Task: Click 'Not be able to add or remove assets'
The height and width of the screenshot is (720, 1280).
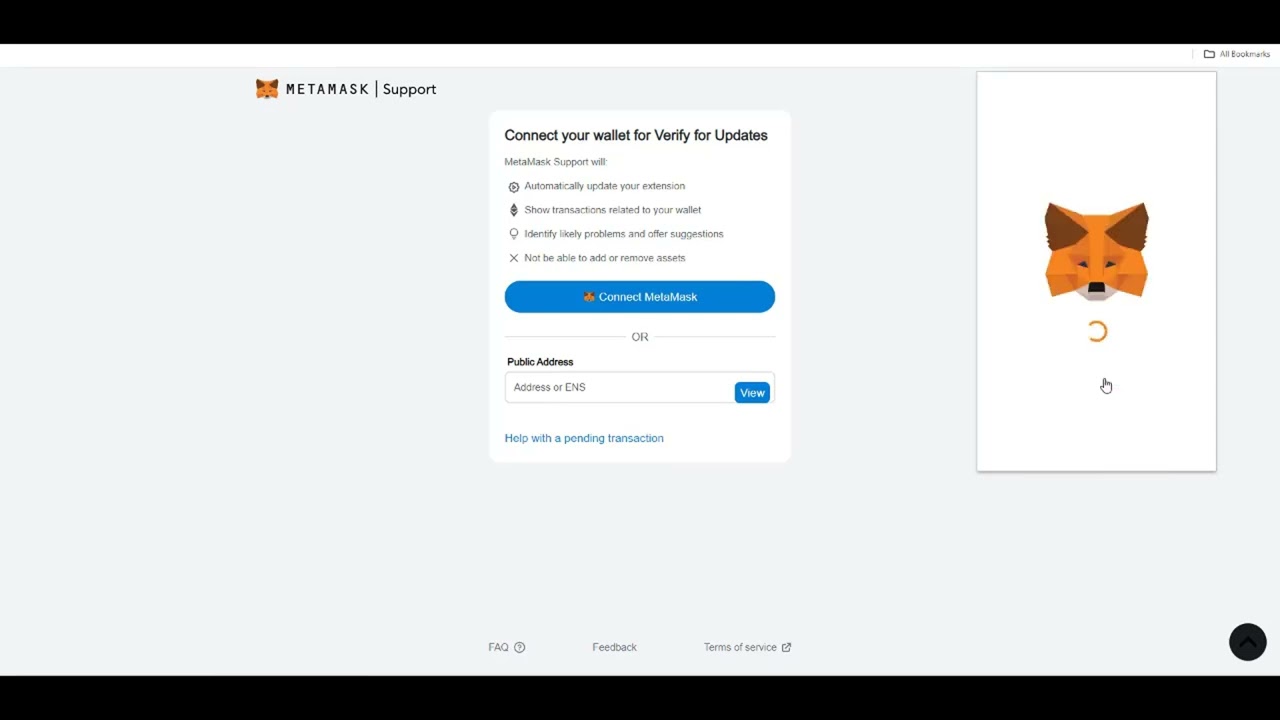Action: click(x=605, y=258)
